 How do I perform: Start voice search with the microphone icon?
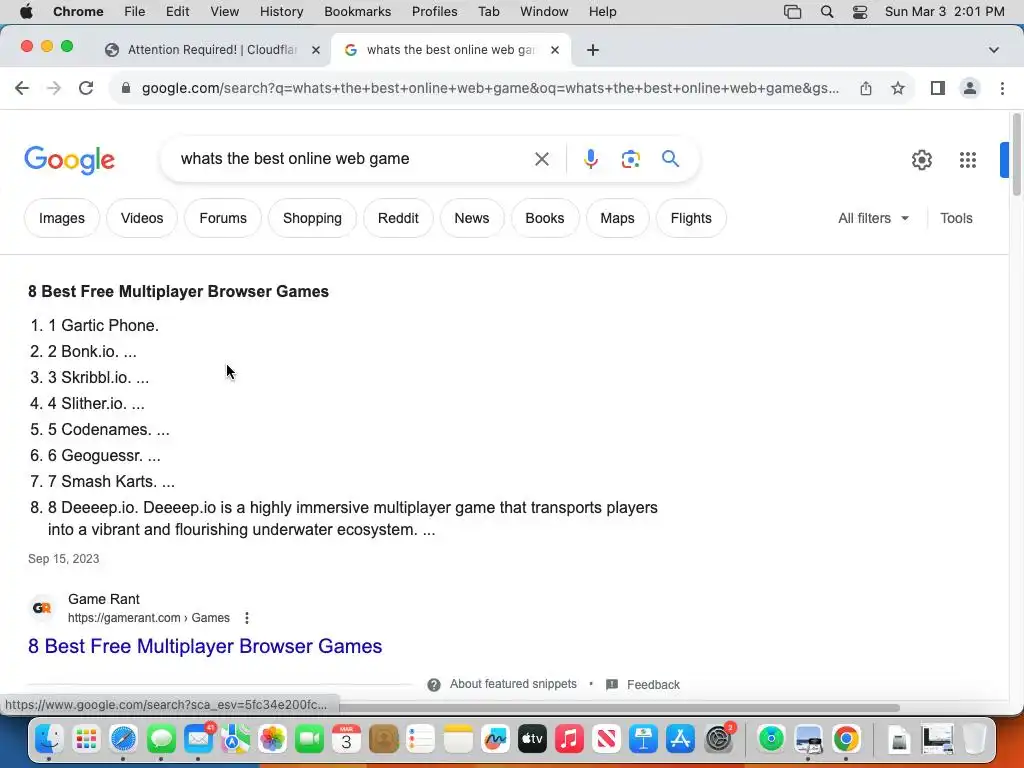[590, 159]
